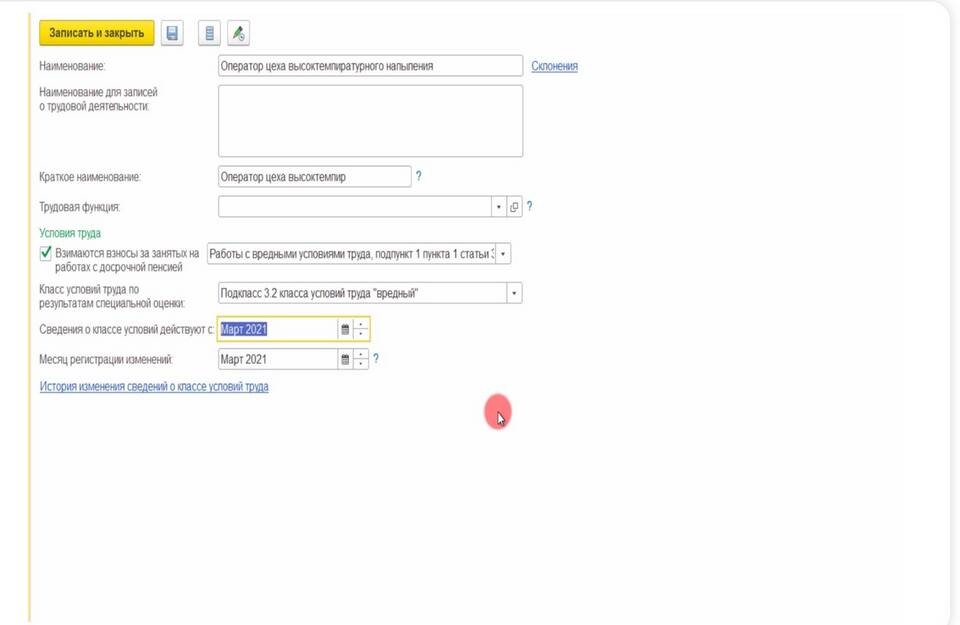Click month stepper on Сведения о классе field
The height and width of the screenshot is (625, 960).
click(x=361, y=329)
